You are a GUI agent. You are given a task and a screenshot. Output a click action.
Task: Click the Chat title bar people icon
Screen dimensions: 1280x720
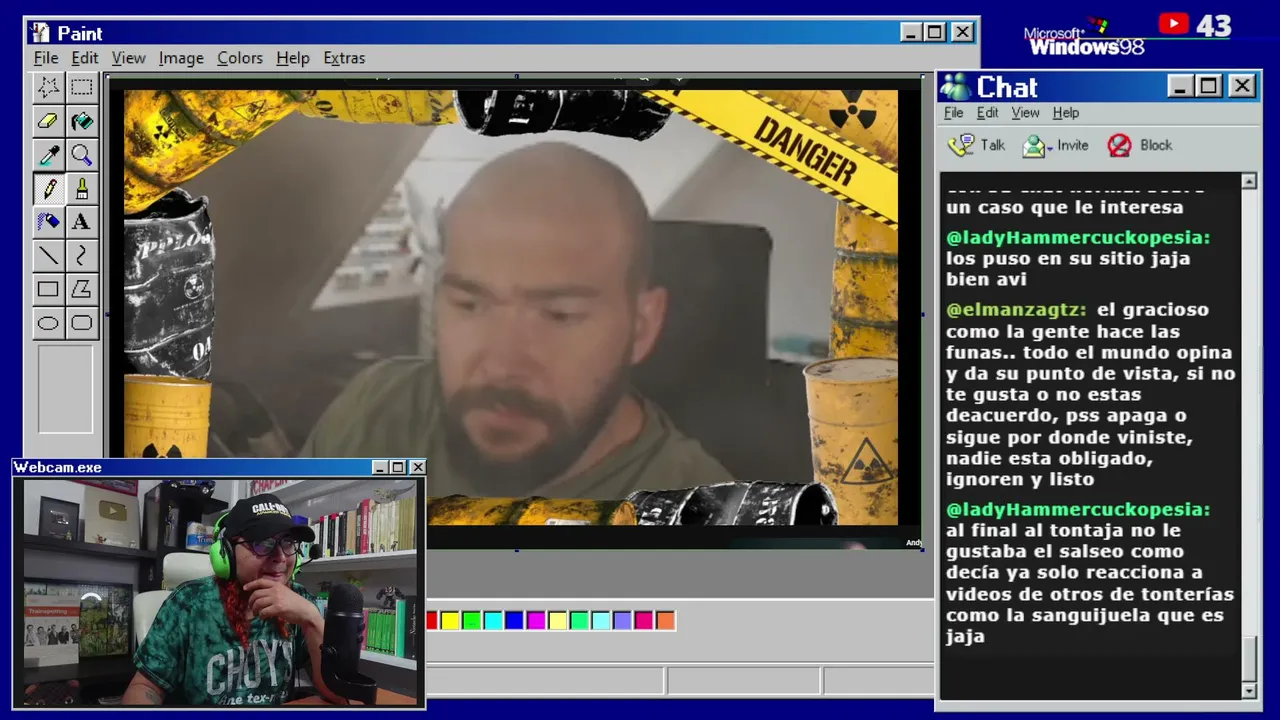point(956,87)
